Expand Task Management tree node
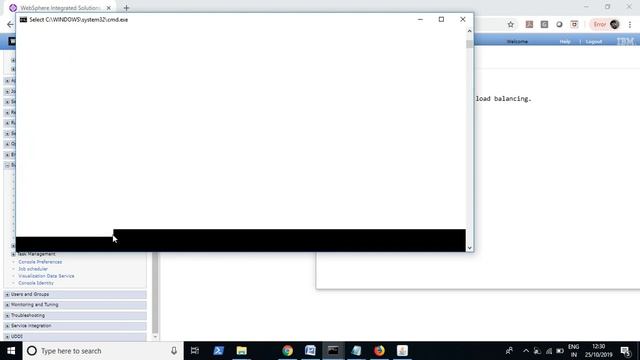 [13, 254]
